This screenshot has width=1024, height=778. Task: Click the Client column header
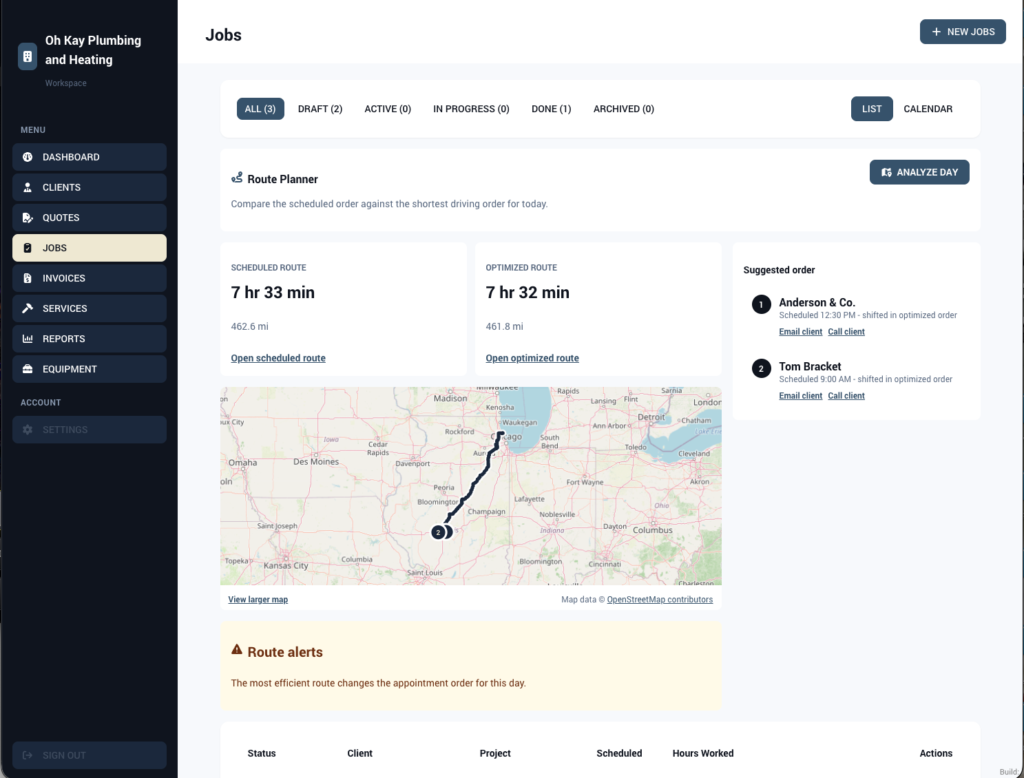pyautogui.click(x=360, y=753)
